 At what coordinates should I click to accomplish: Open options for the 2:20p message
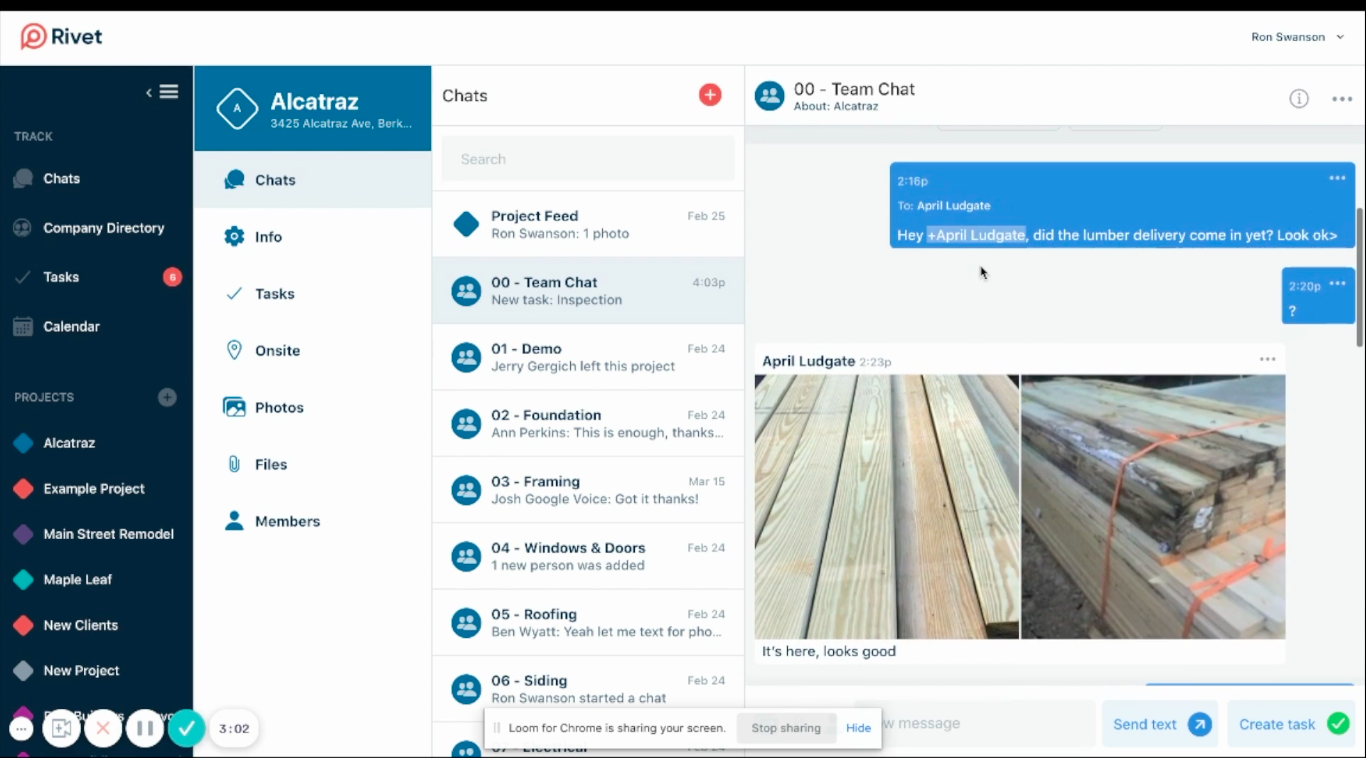(1338, 284)
